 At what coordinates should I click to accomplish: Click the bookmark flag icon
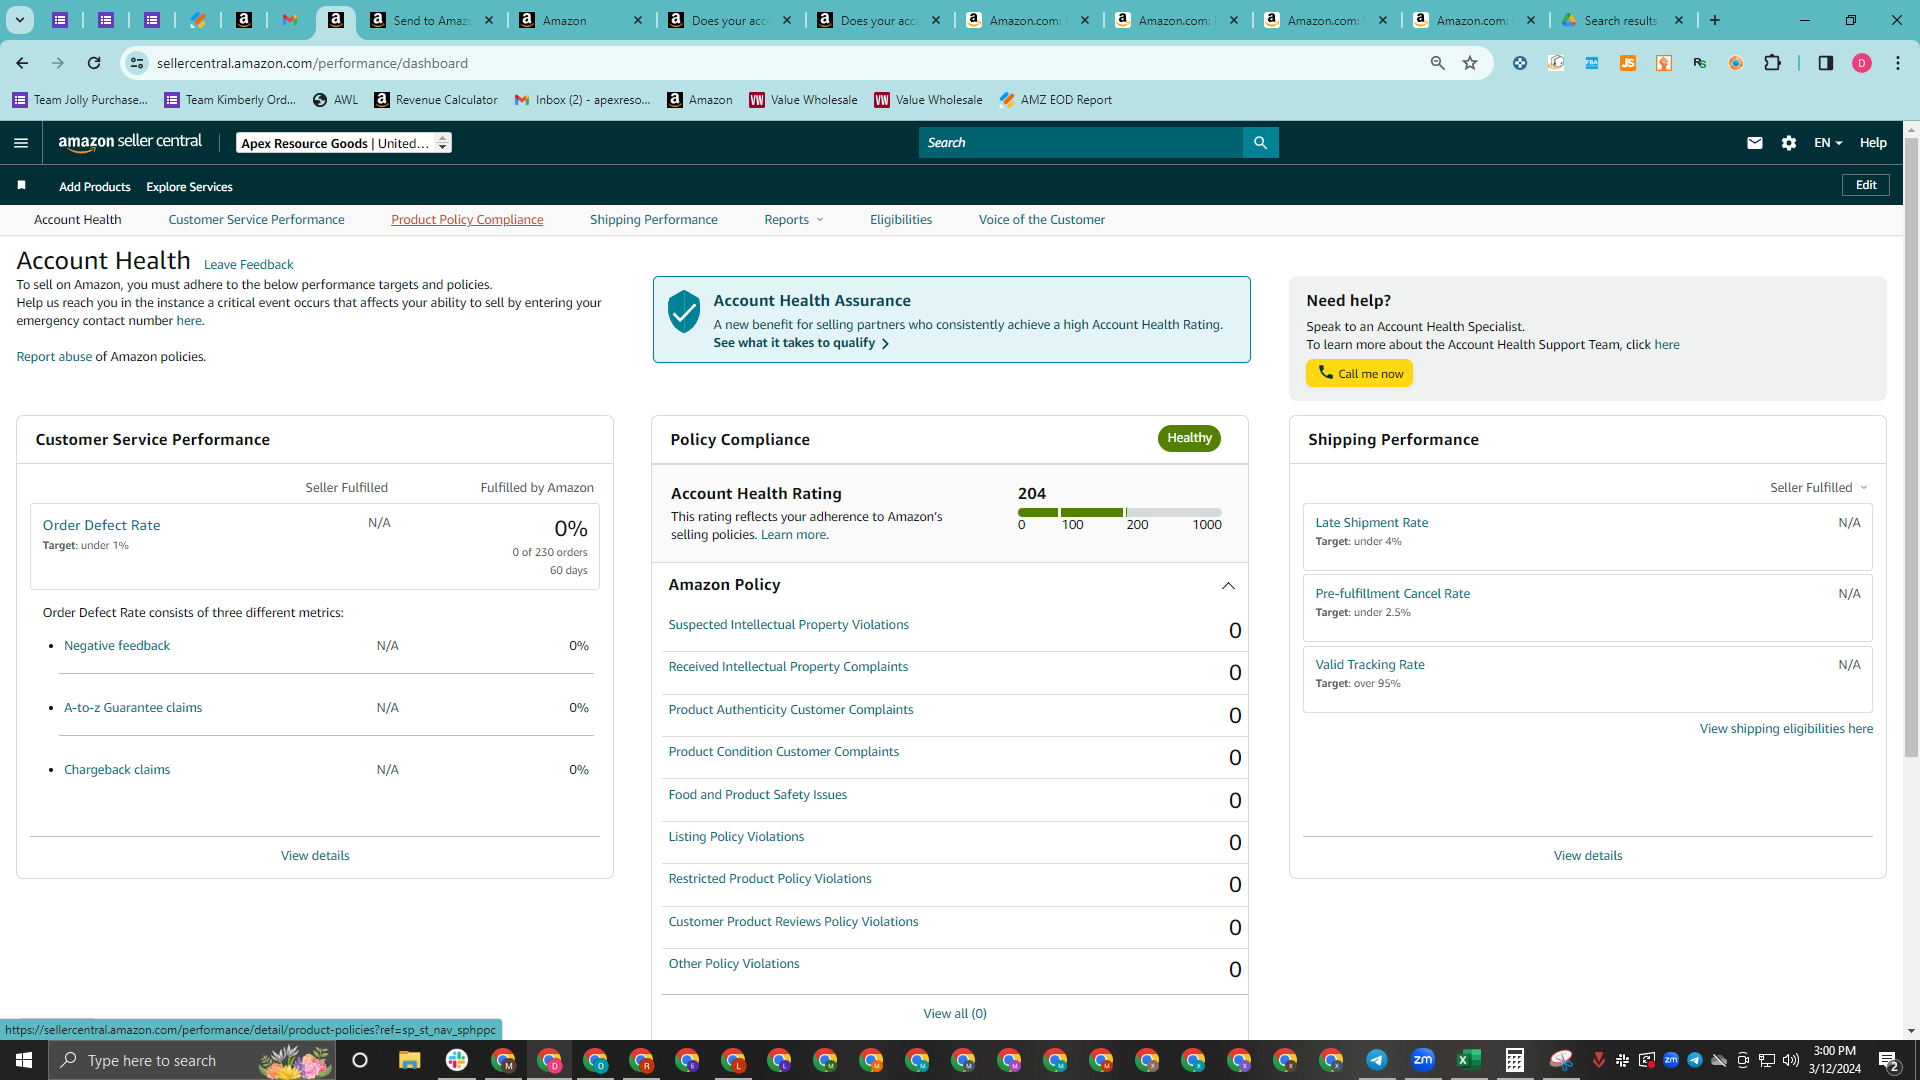tap(21, 185)
